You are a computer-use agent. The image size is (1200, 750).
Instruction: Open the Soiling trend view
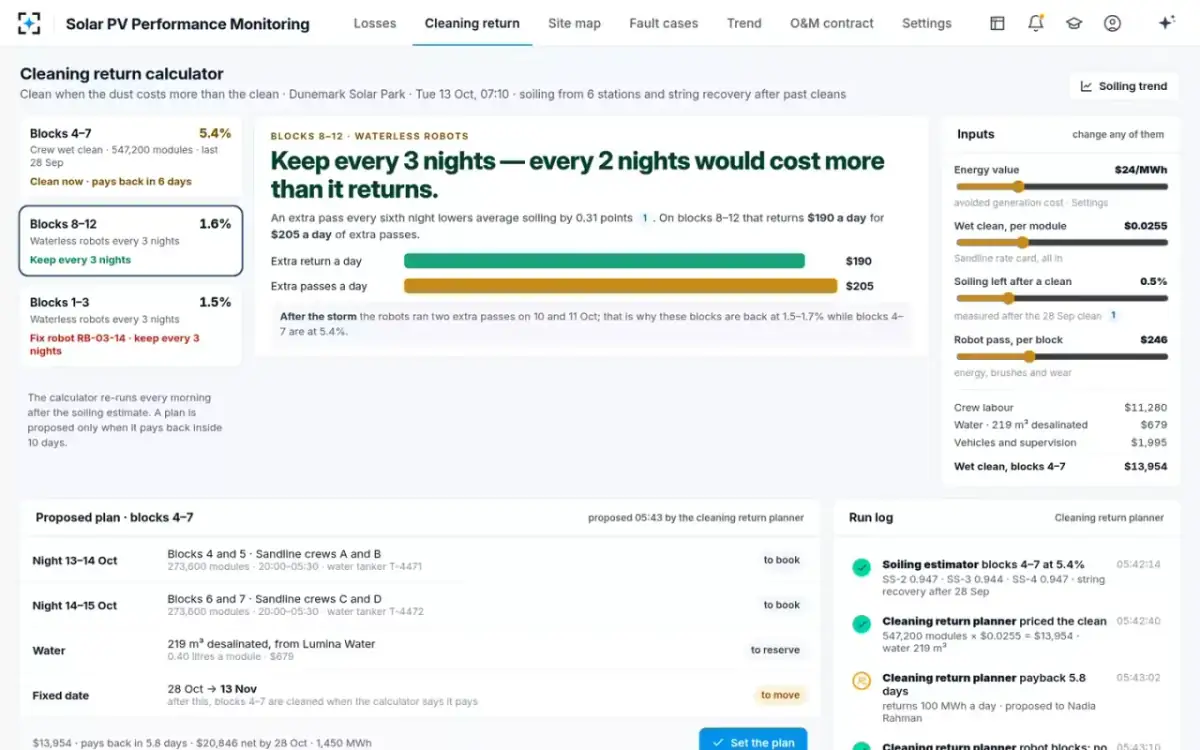[x=1123, y=86]
